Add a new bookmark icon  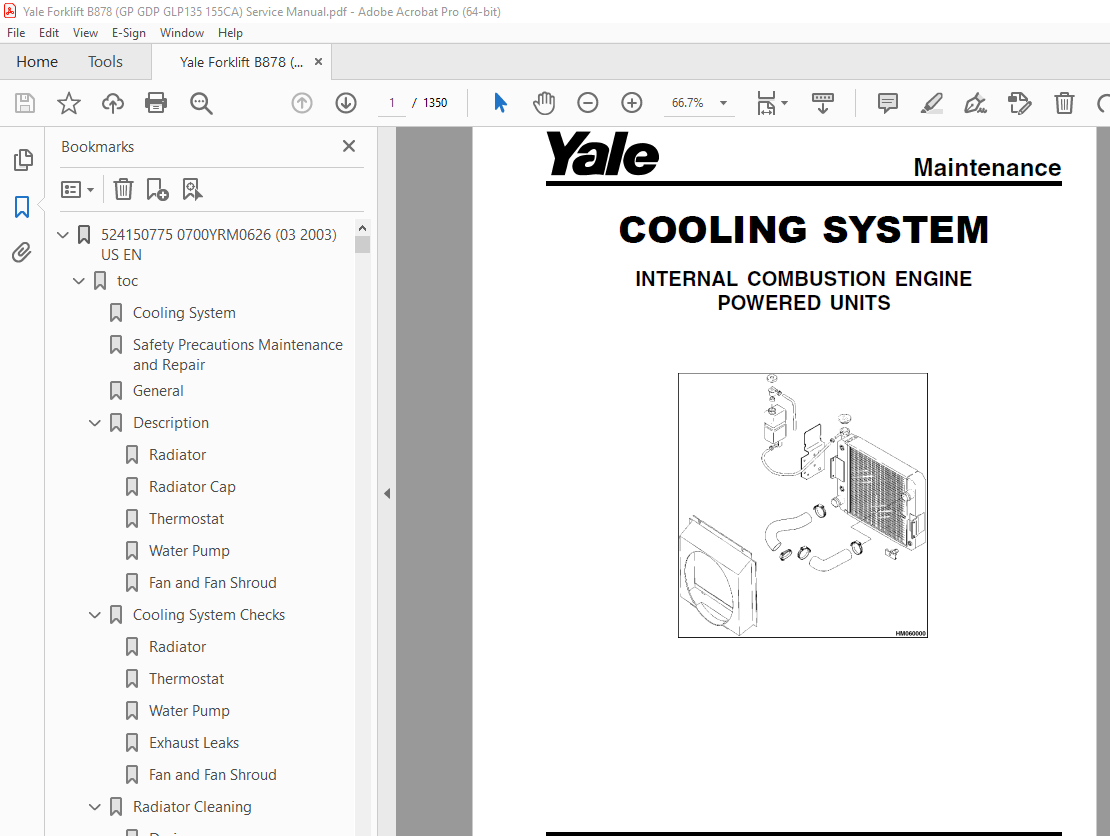point(157,189)
